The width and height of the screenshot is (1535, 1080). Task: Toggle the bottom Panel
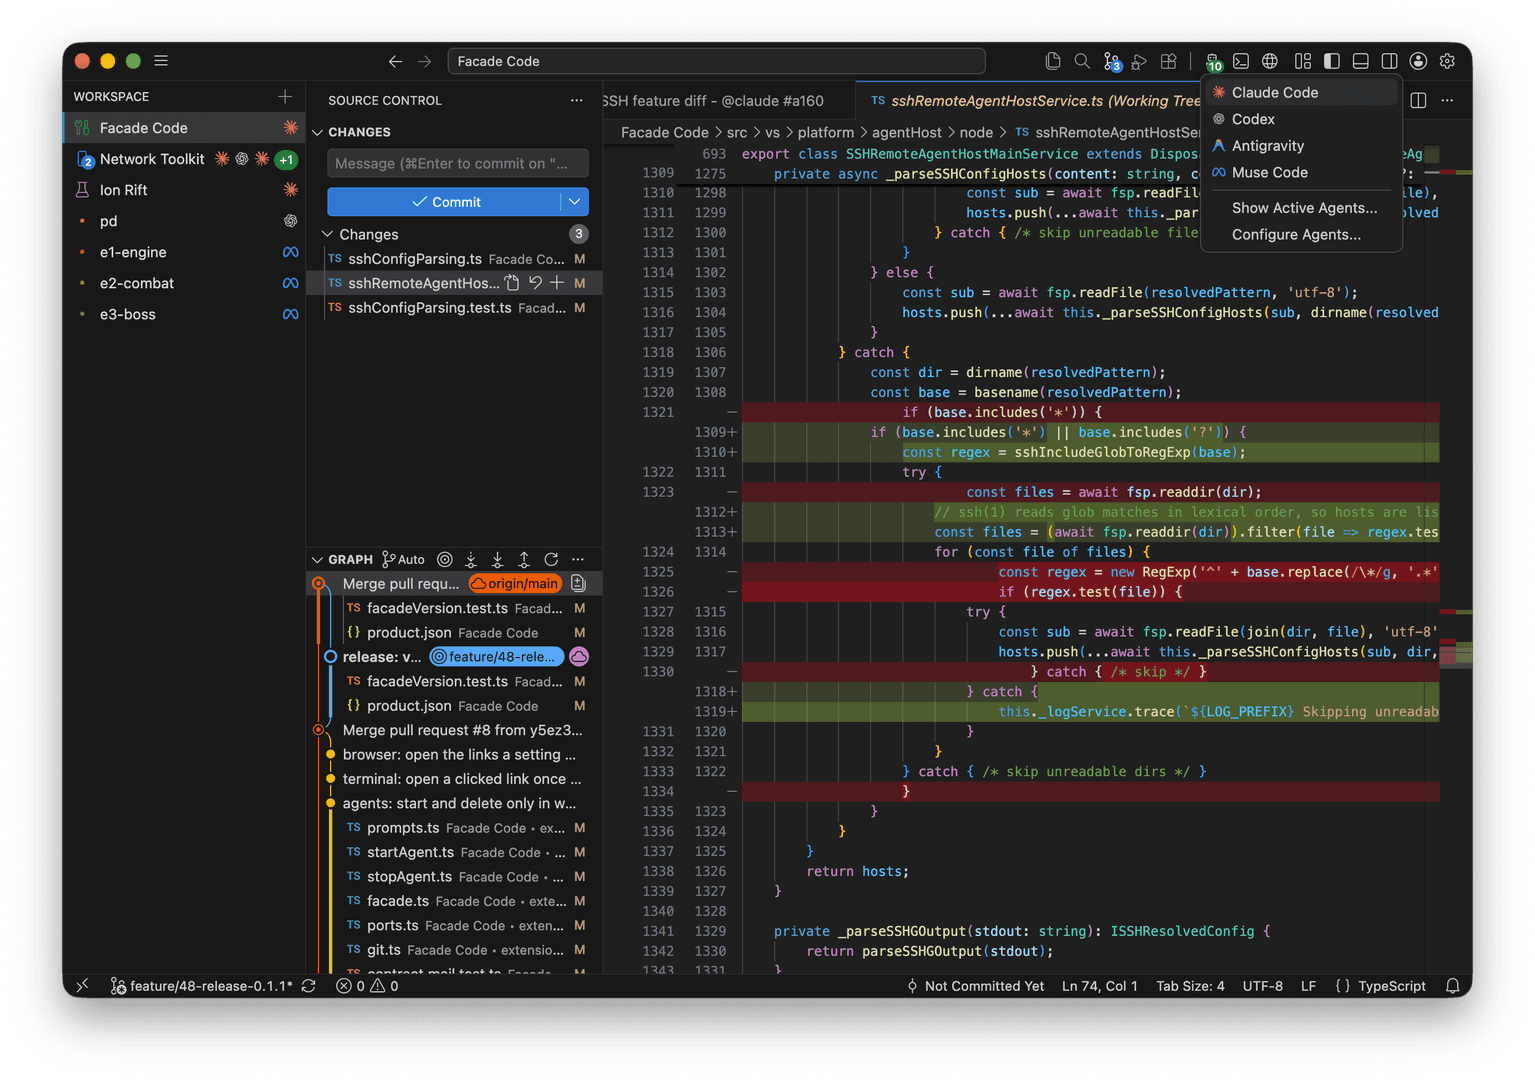[1360, 61]
